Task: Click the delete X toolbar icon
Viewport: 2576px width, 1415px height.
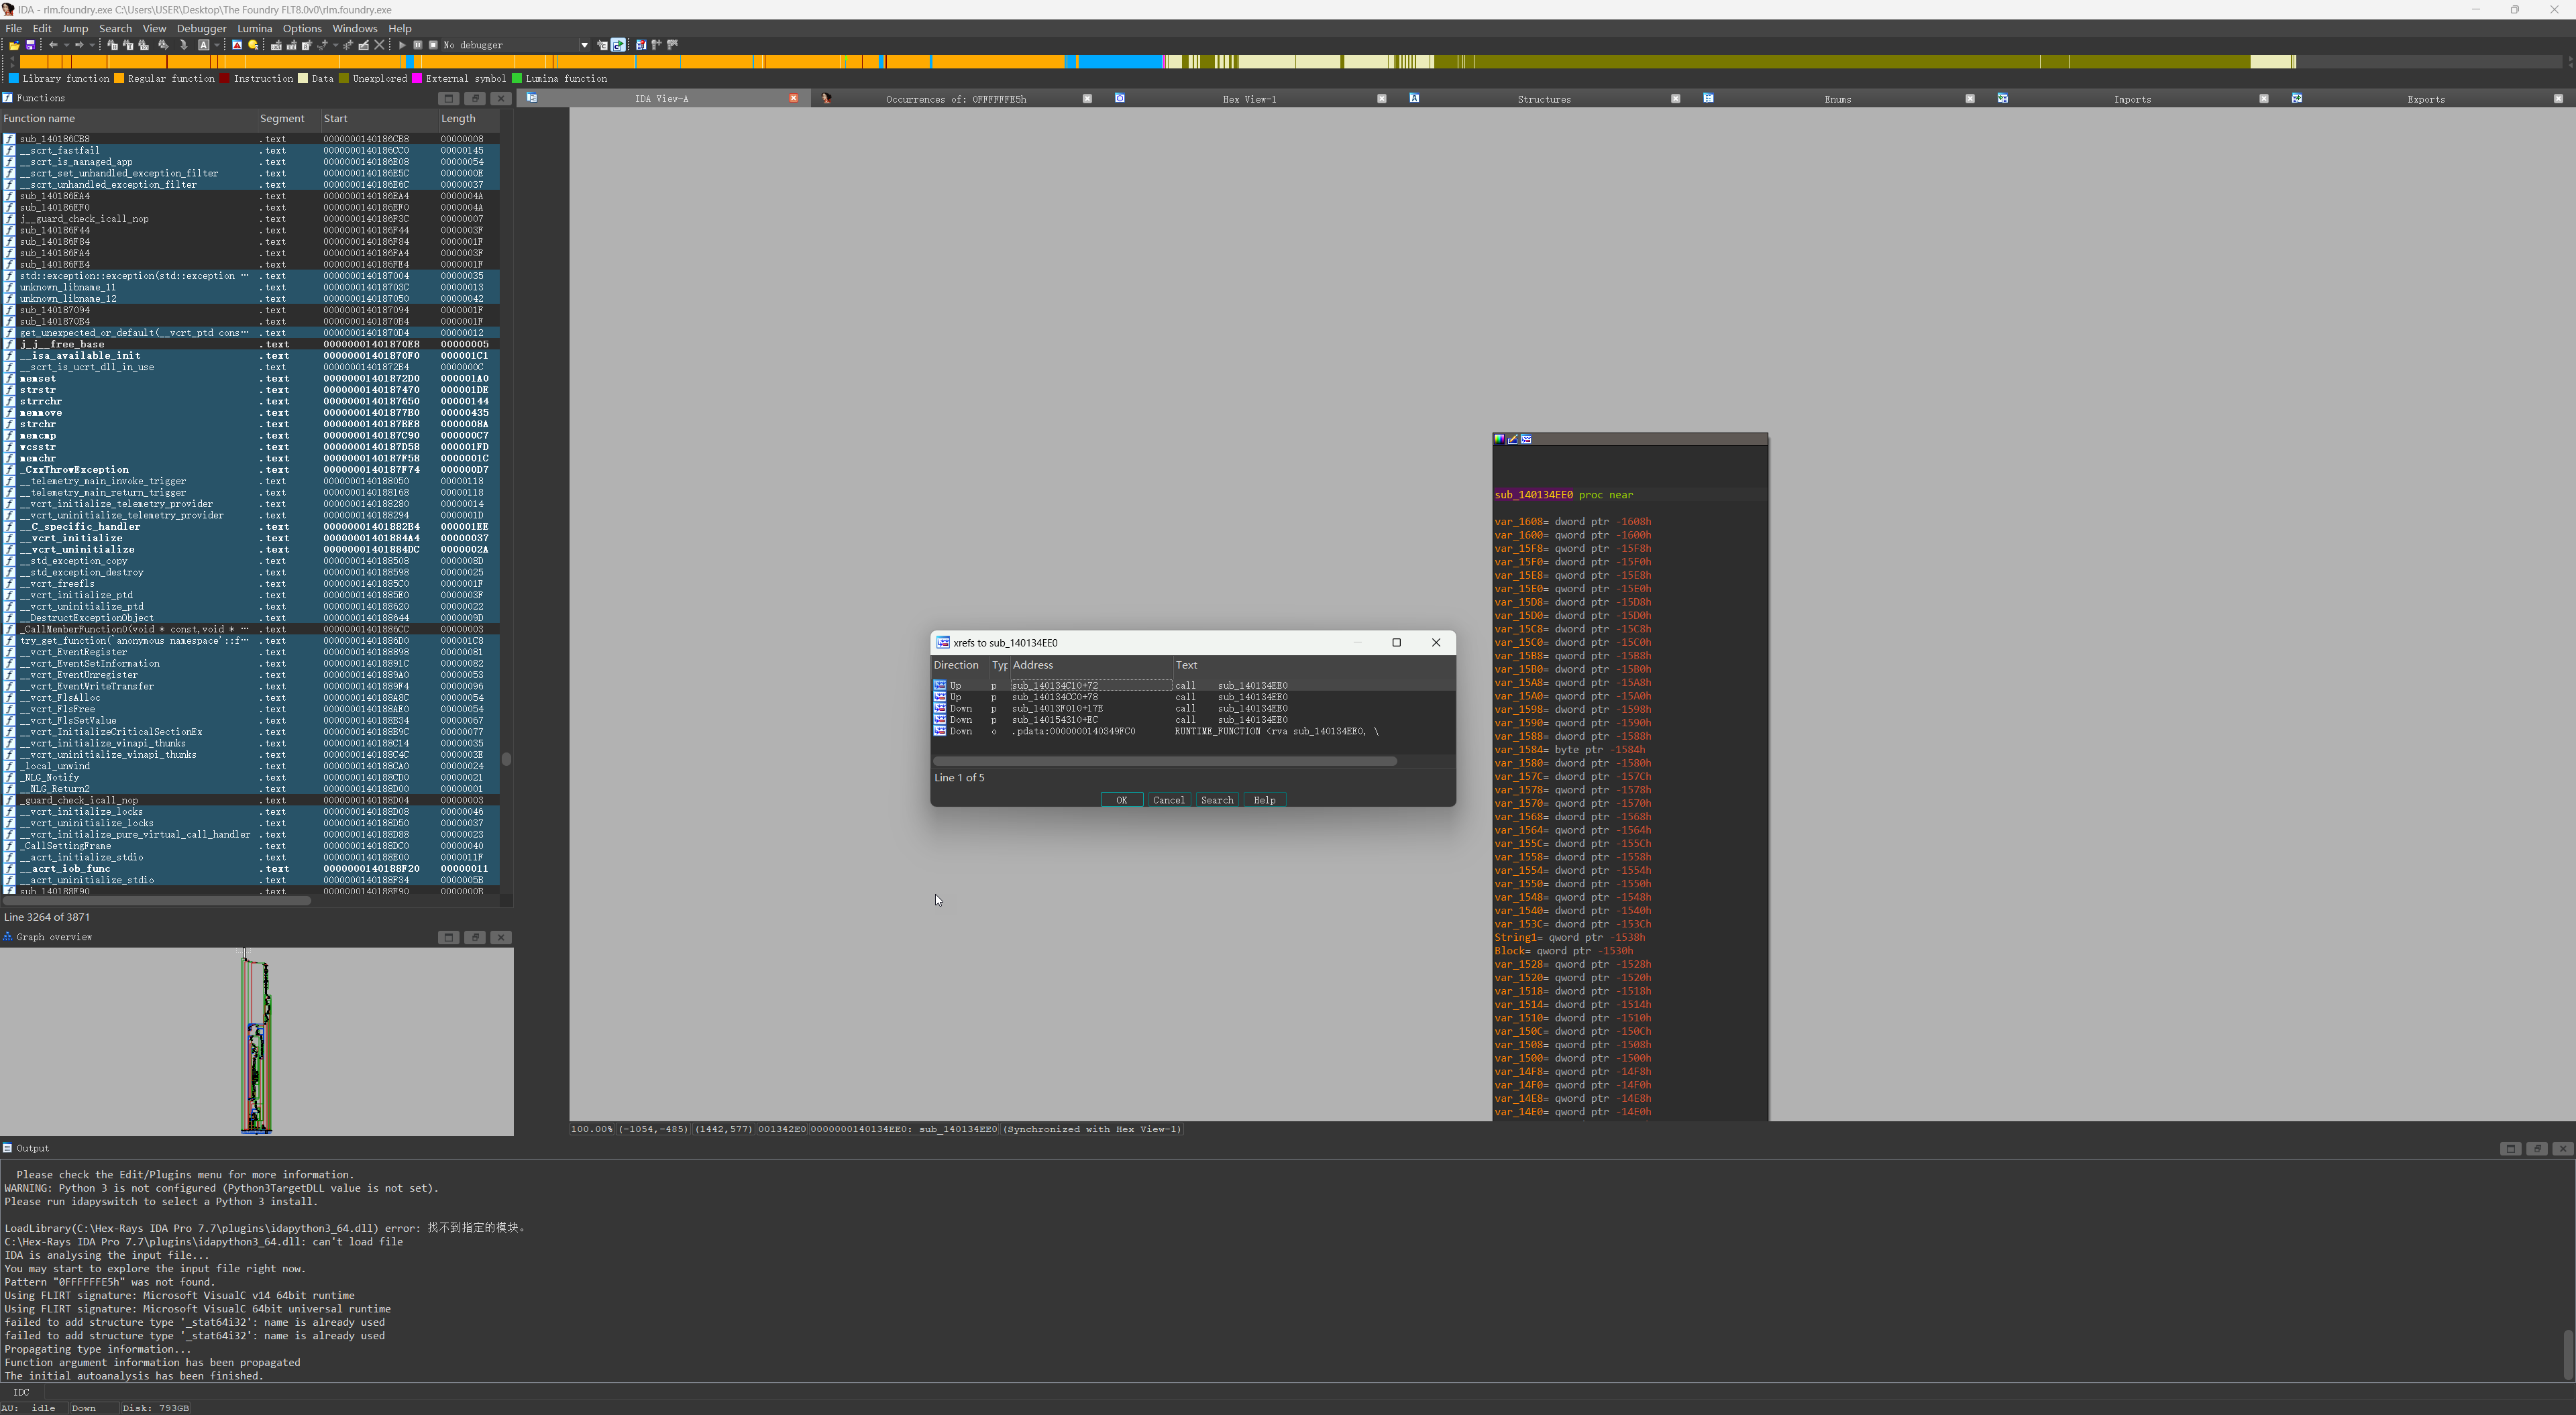Action: (x=379, y=45)
